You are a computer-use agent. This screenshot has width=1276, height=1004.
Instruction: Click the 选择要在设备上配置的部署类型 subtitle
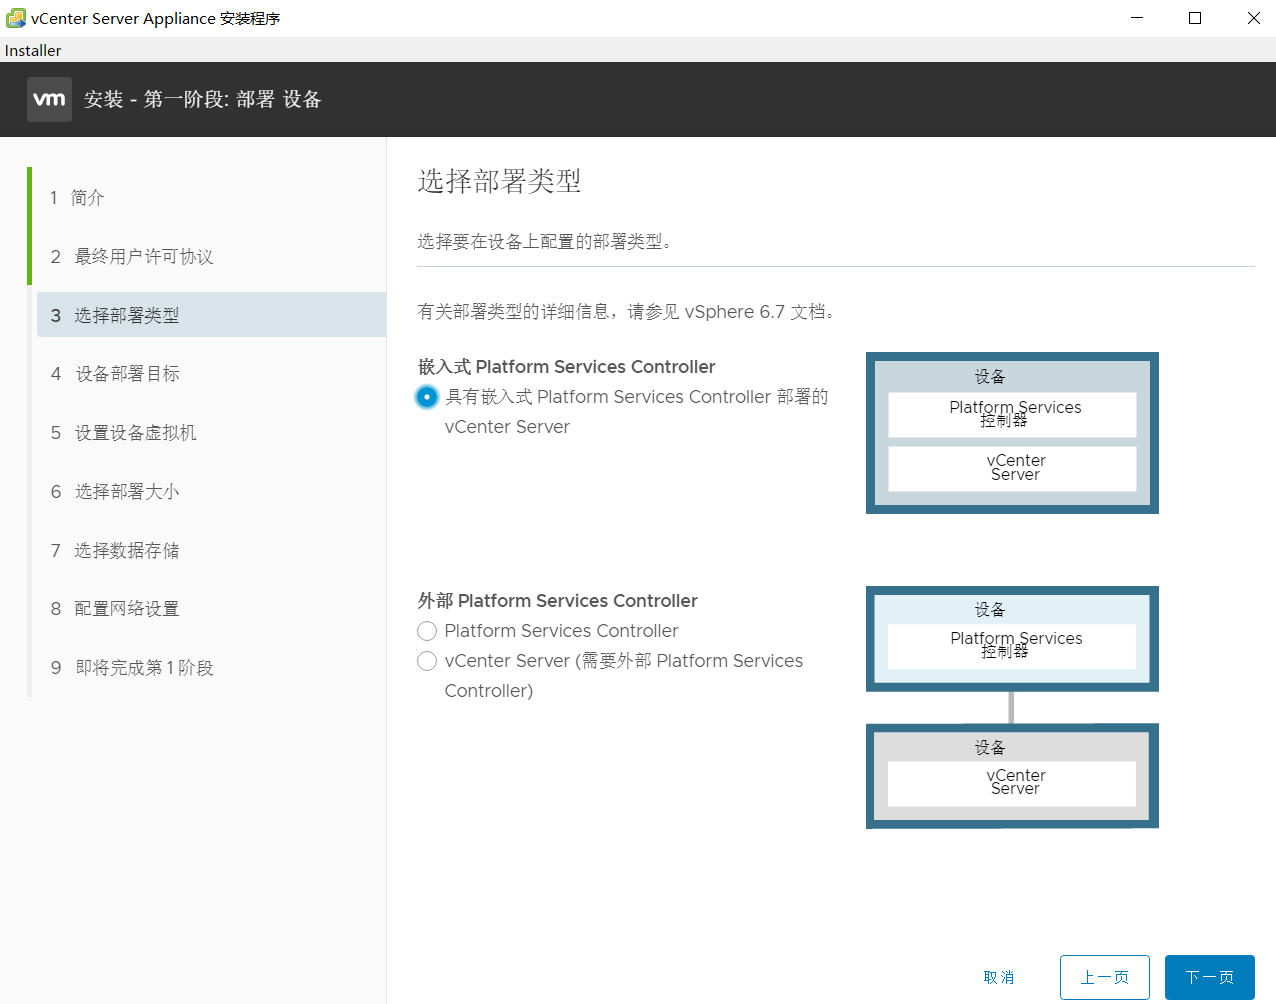[x=545, y=242]
